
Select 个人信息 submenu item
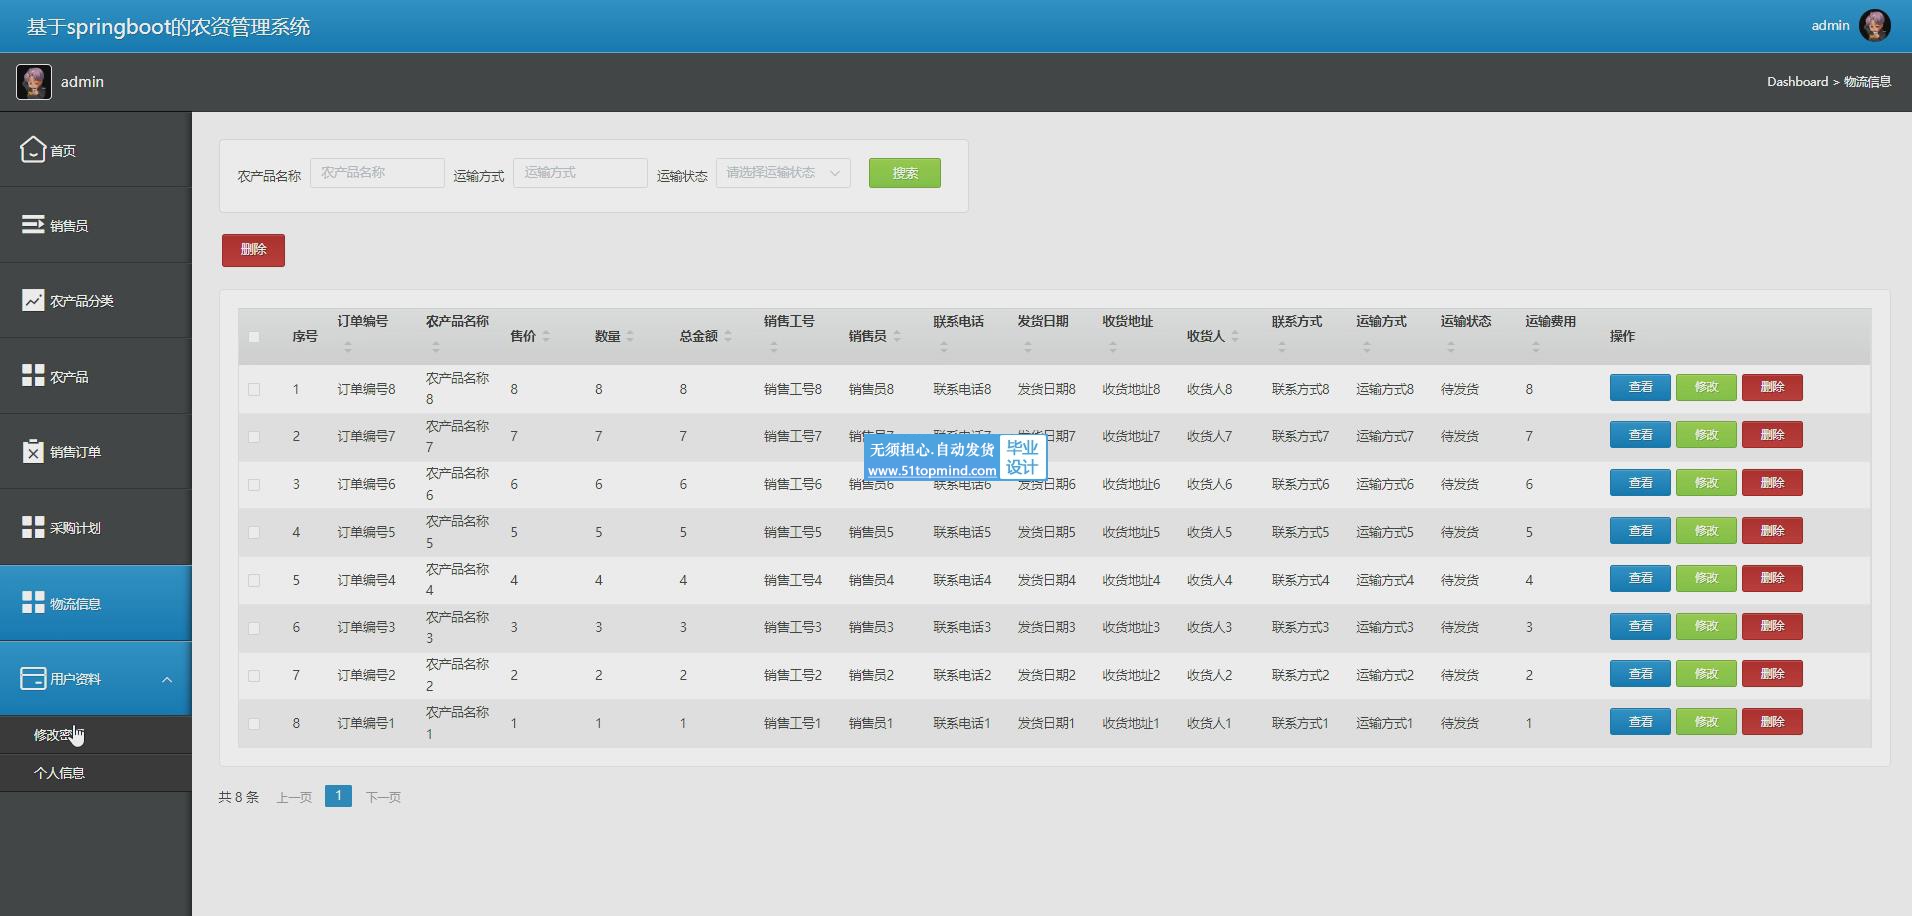95,773
